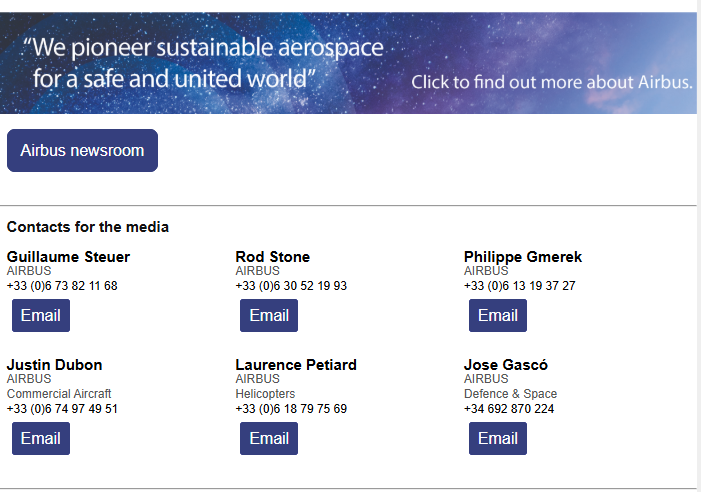Click Laurence Petiard's name
The height and width of the screenshot is (492, 701).
click(x=296, y=365)
